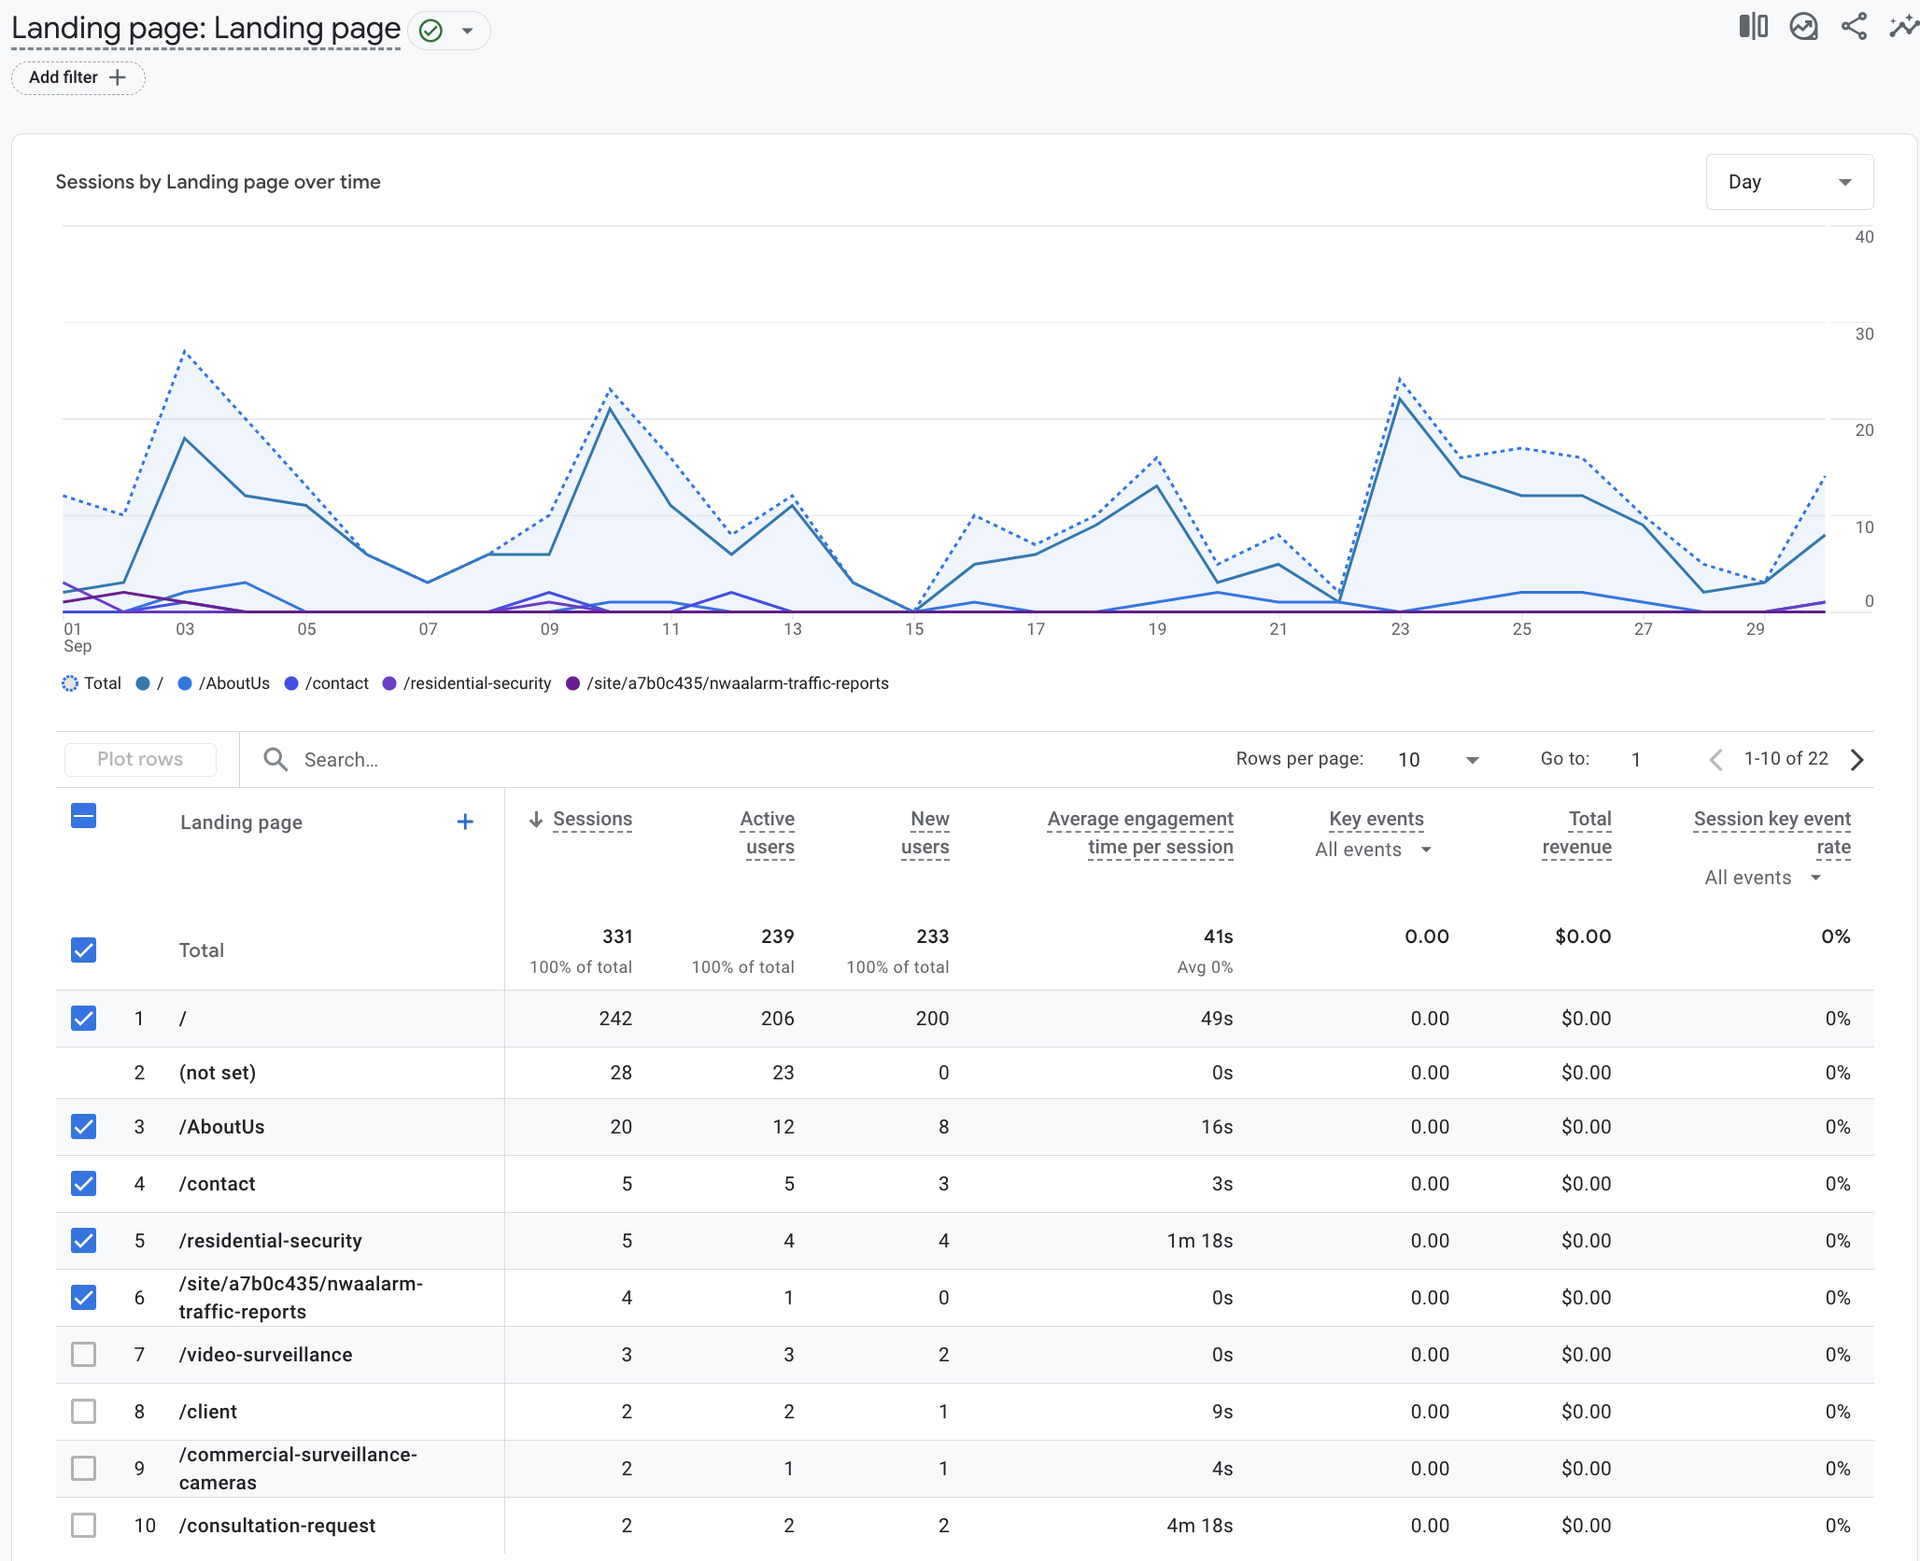The width and height of the screenshot is (1920, 1561).
Task: Click the Plot rows button
Action: tap(140, 760)
